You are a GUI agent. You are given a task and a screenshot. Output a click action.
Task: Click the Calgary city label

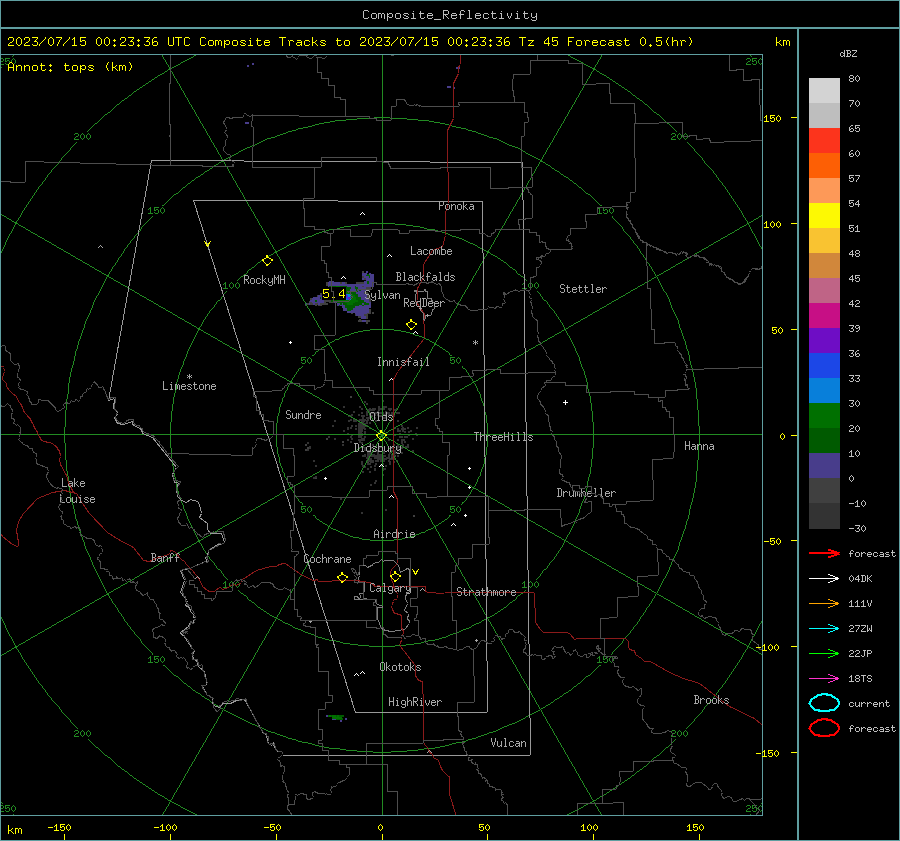coord(390,588)
